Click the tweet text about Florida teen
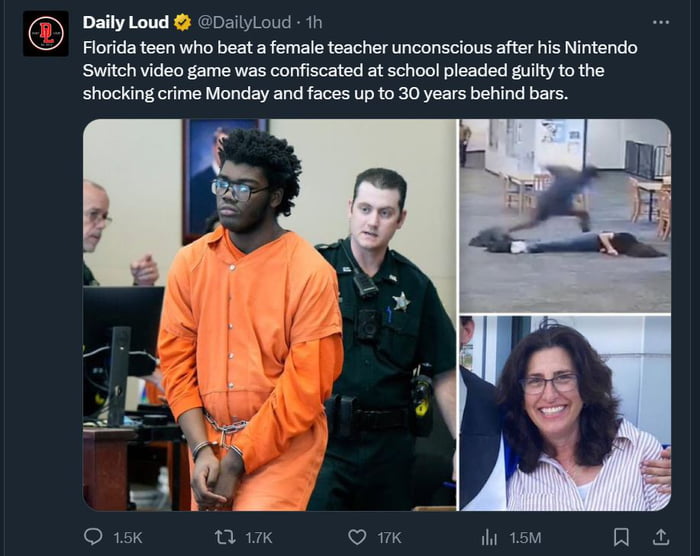 (360, 71)
